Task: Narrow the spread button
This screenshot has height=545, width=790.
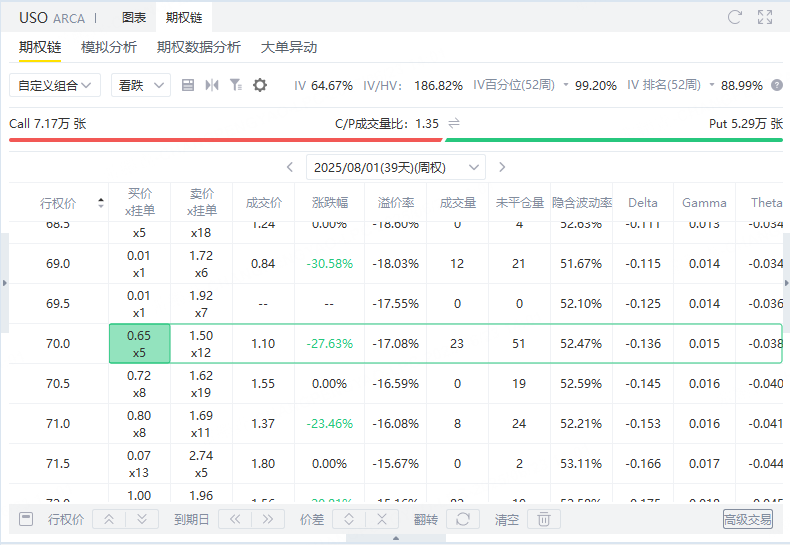Action: click(382, 519)
